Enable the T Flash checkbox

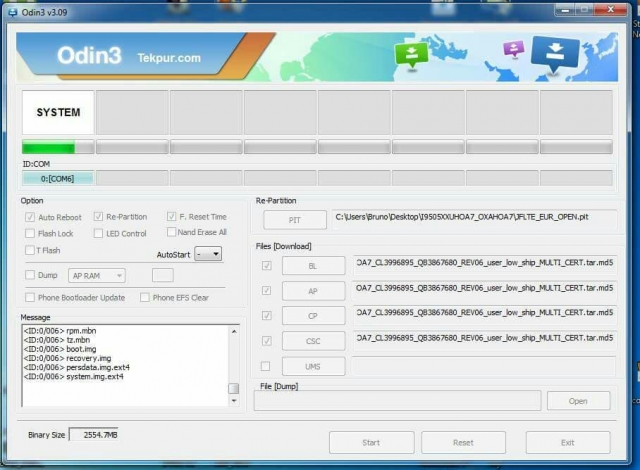30,250
